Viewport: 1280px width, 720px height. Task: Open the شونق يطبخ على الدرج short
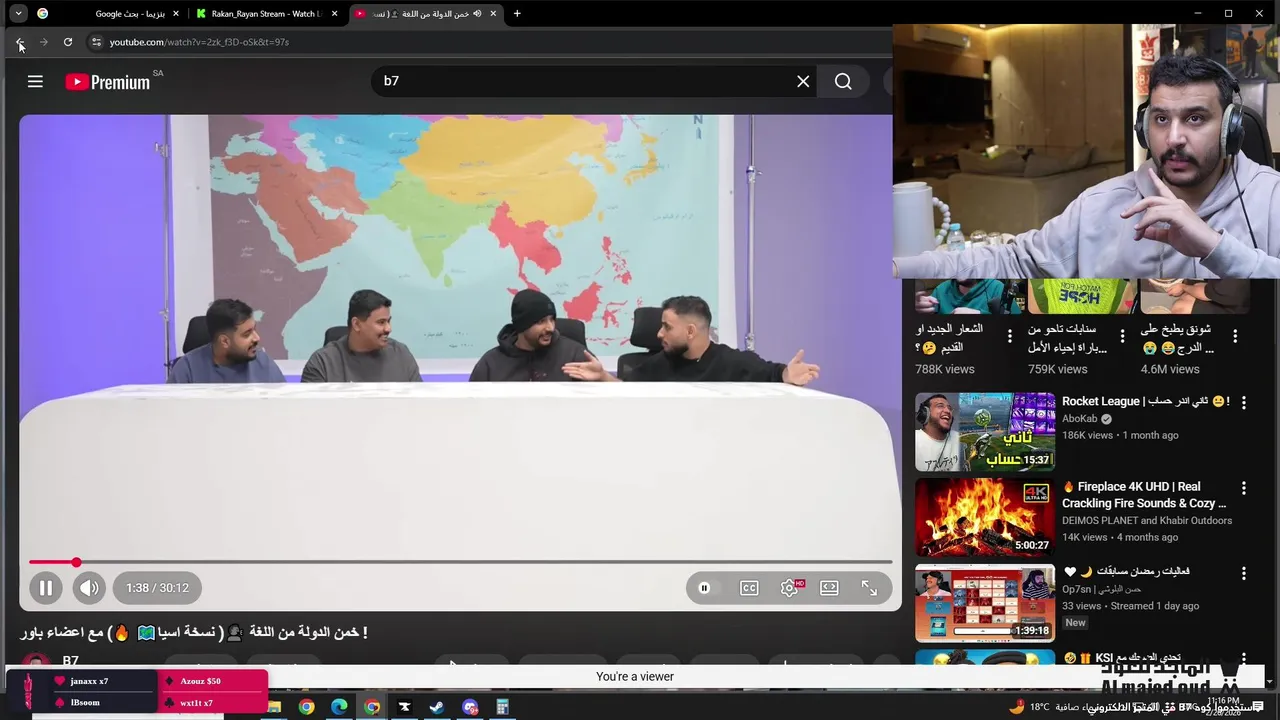pos(1176,338)
